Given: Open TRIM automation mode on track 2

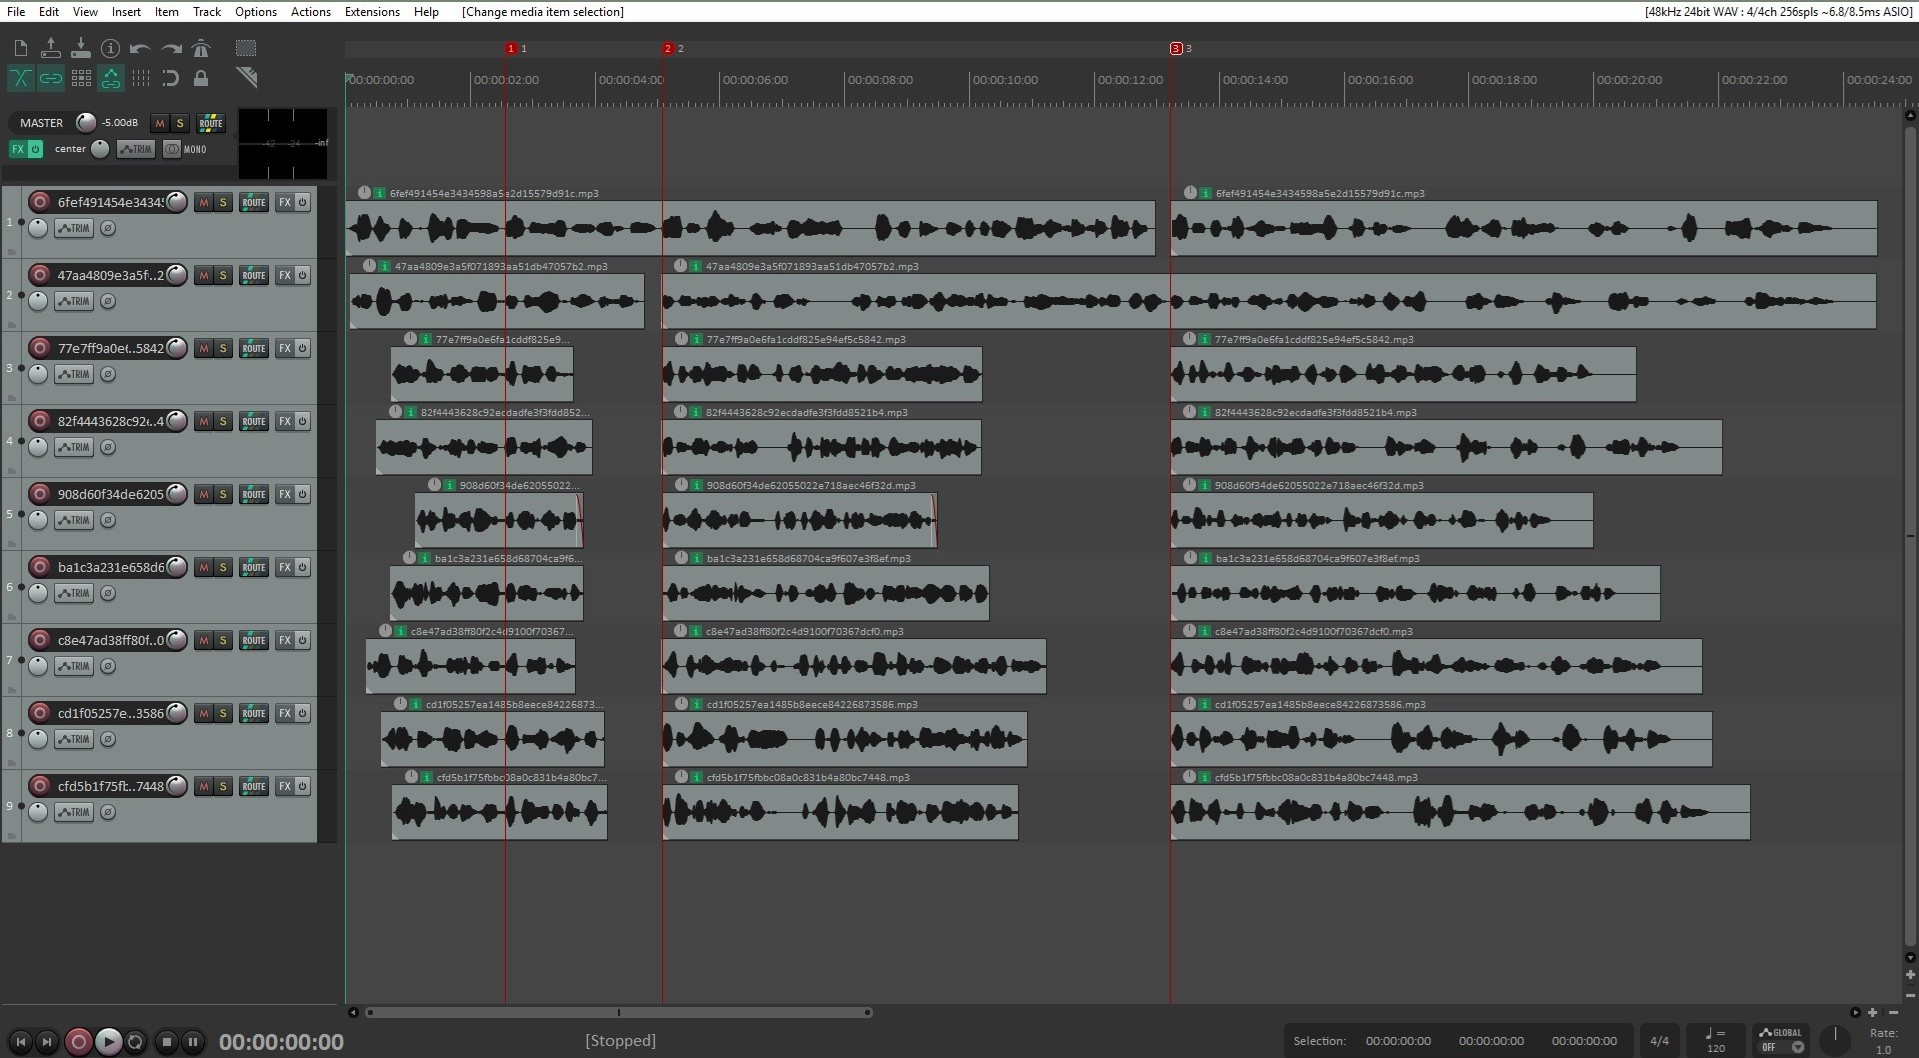Looking at the screenshot, I should 74,301.
